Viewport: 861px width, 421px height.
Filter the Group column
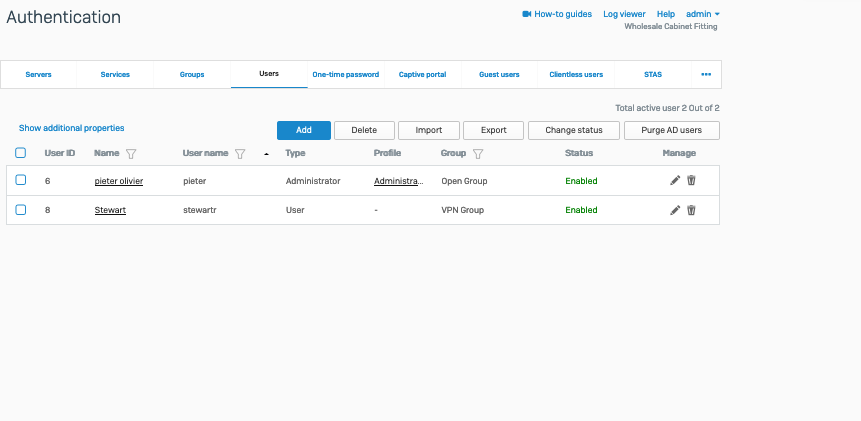pyautogui.click(x=478, y=154)
